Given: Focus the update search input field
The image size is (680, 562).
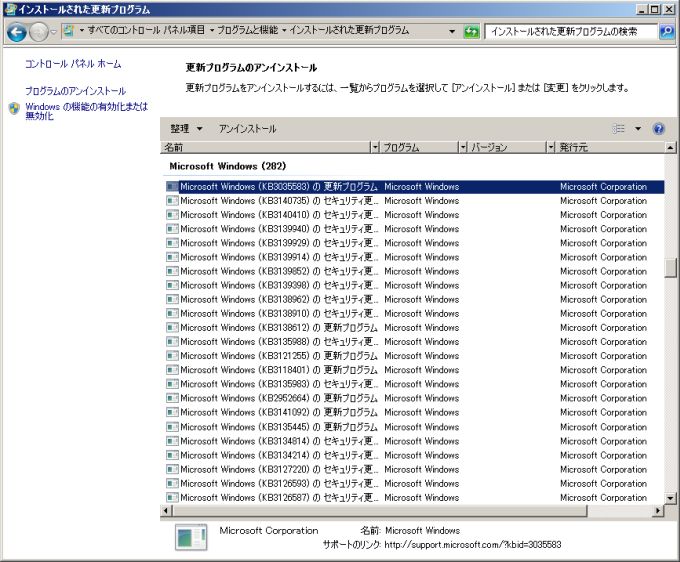Looking at the screenshot, I should (571, 31).
